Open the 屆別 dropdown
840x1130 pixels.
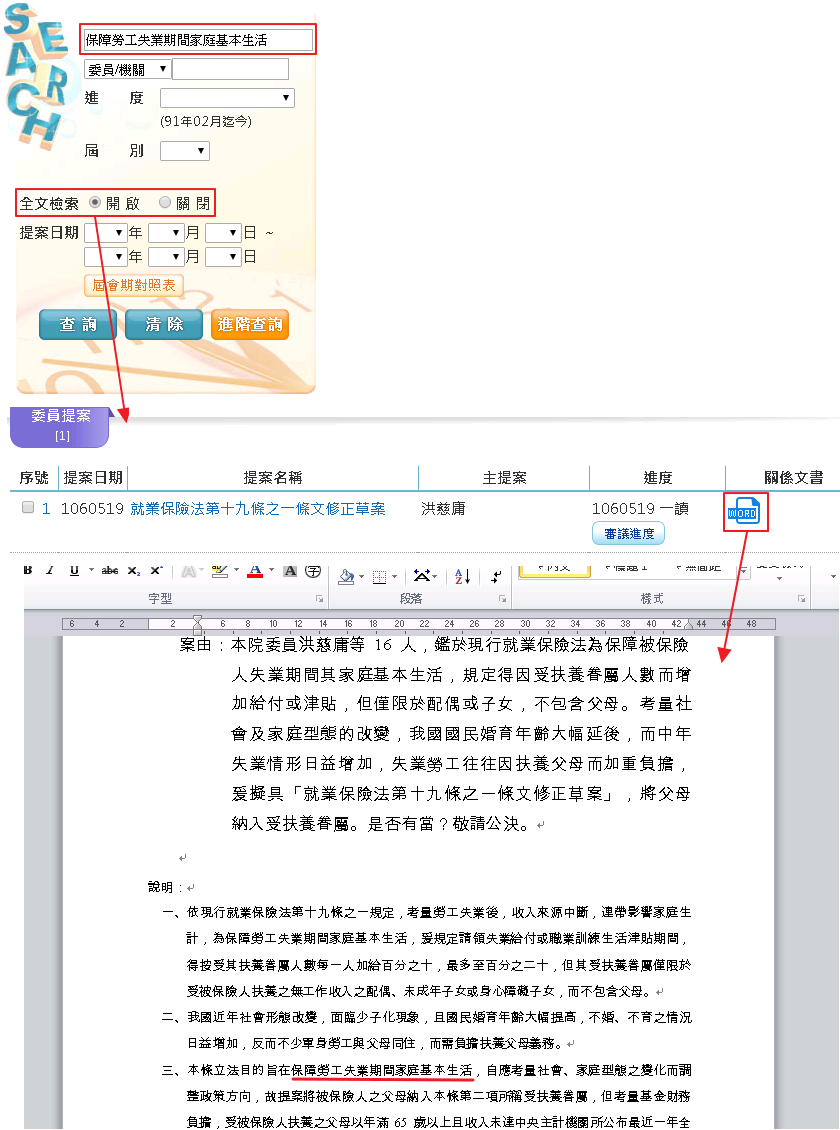point(185,151)
